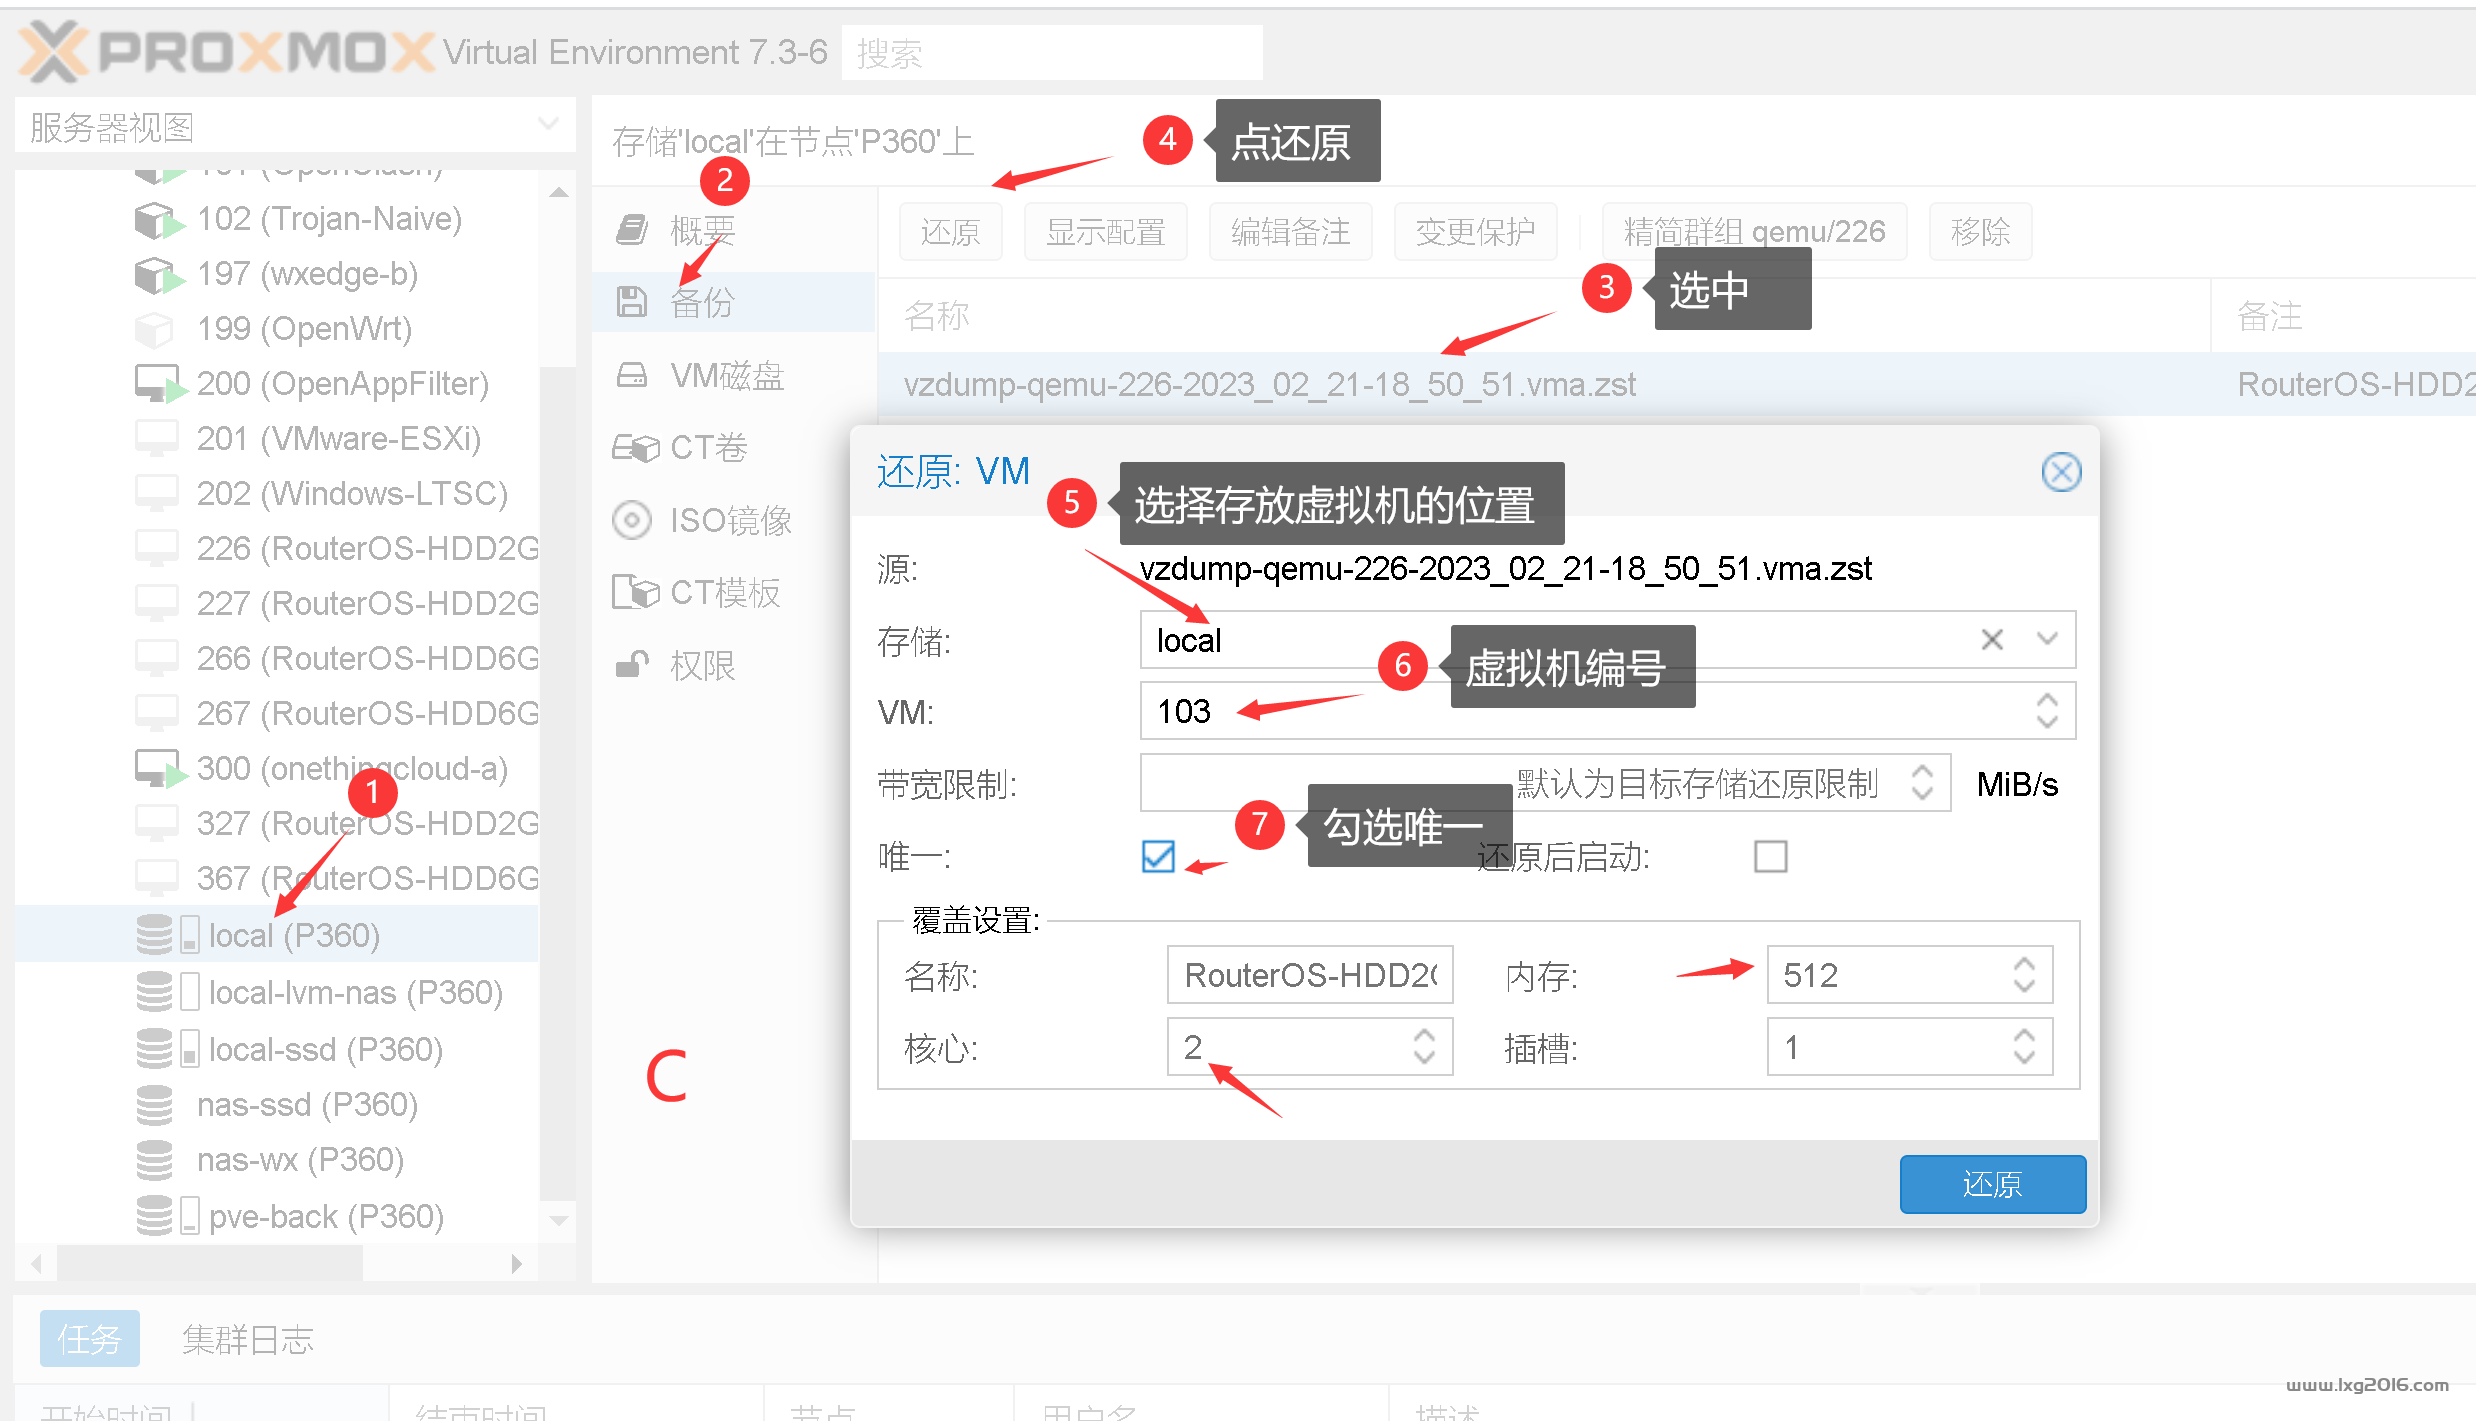Select the 备份 menu item
2476x1421 pixels.
click(702, 302)
